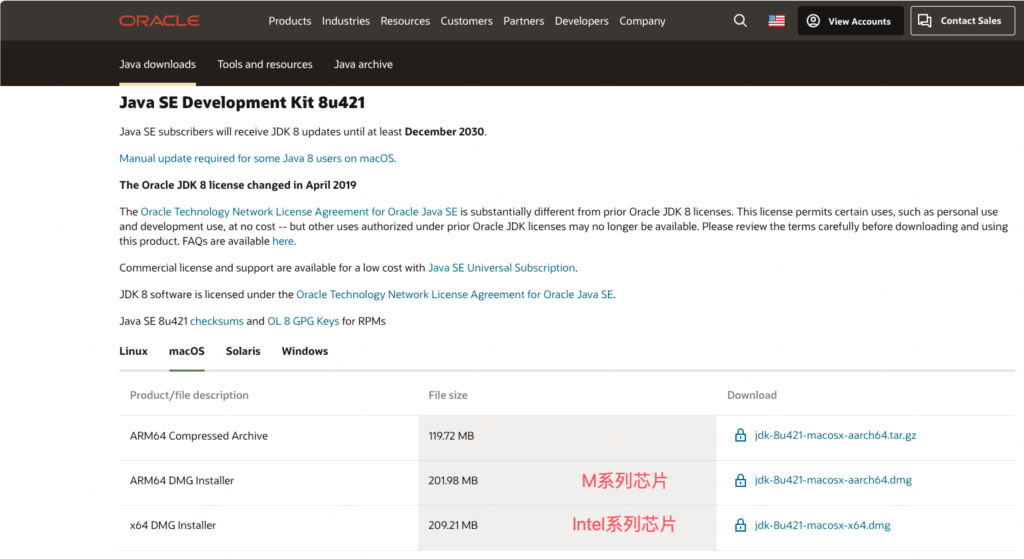Click the View Accounts button
The width and height of the screenshot is (1024, 559).
(x=850, y=21)
